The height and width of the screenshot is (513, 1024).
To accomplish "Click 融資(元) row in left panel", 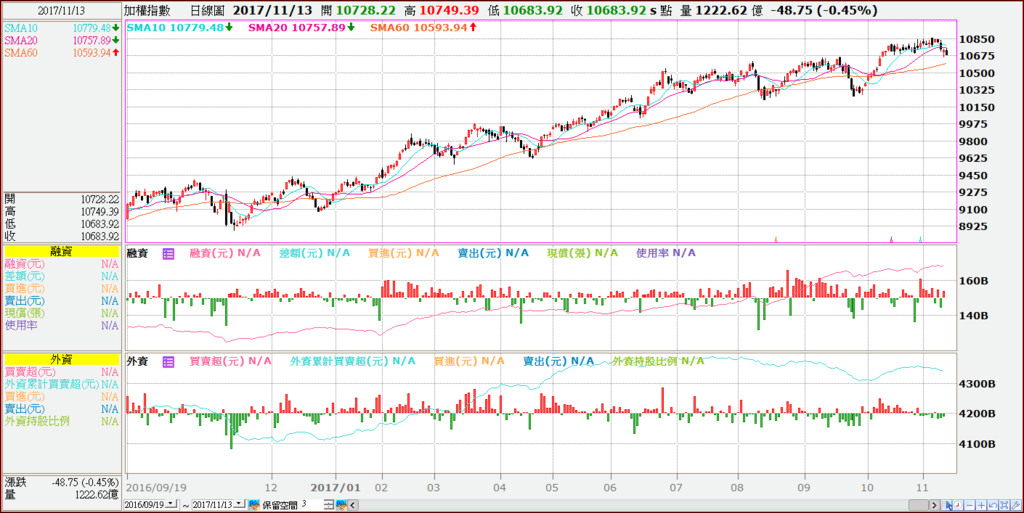I will coord(61,264).
